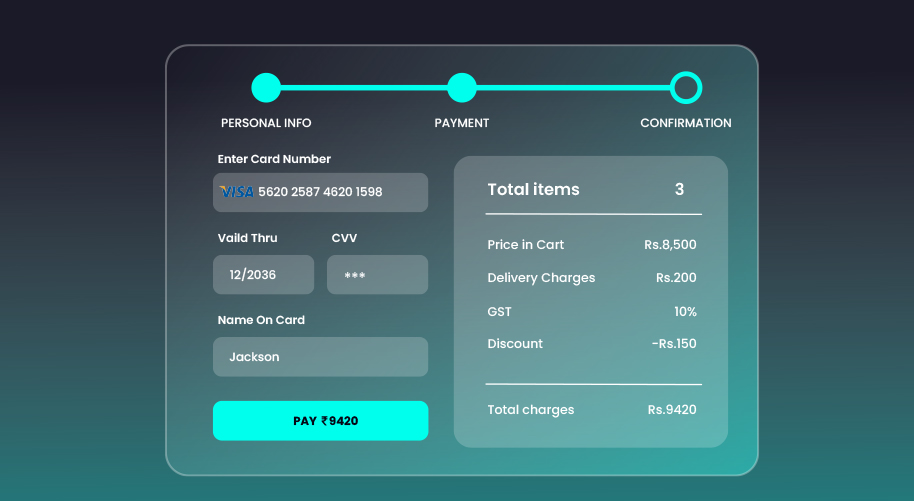The image size is (914, 501).
Task: Click the Total charges amount Rs.9420
Action: coord(672,410)
